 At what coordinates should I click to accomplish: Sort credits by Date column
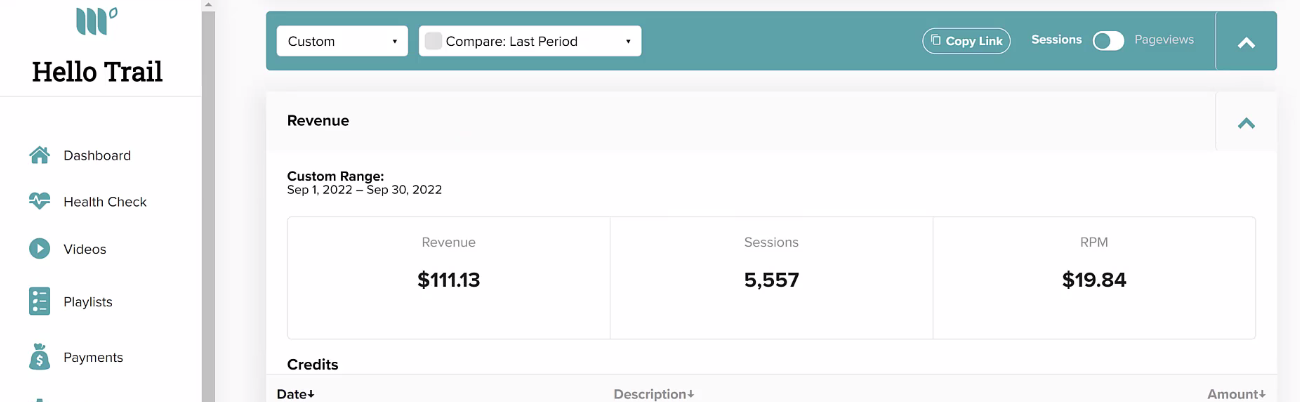click(x=296, y=394)
